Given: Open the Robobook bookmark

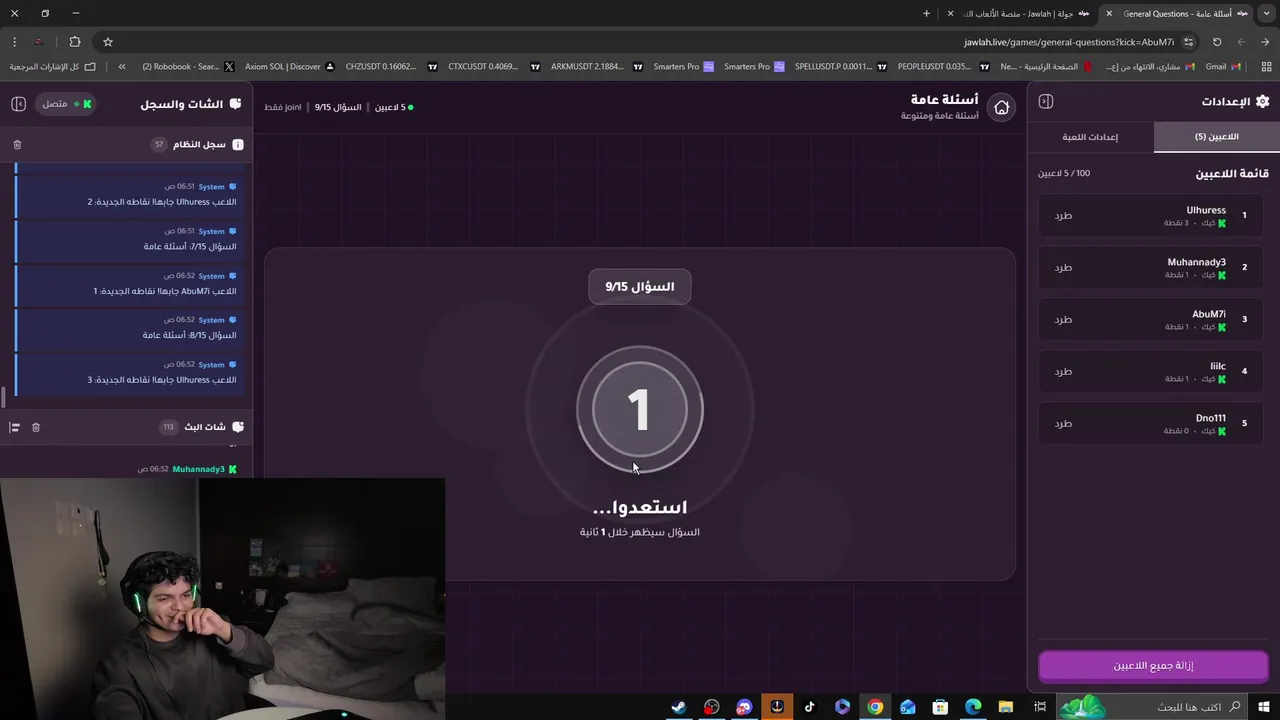Looking at the screenshot, I should click(x=188, y=67).
